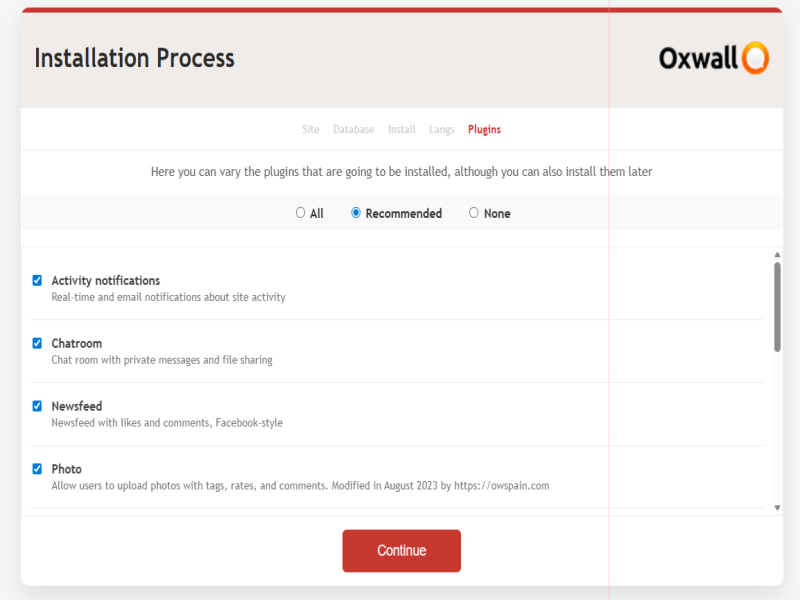Viewport: 800px width, 600px height.
Task: Go to the Site step
Action: (x=311, y=130)
